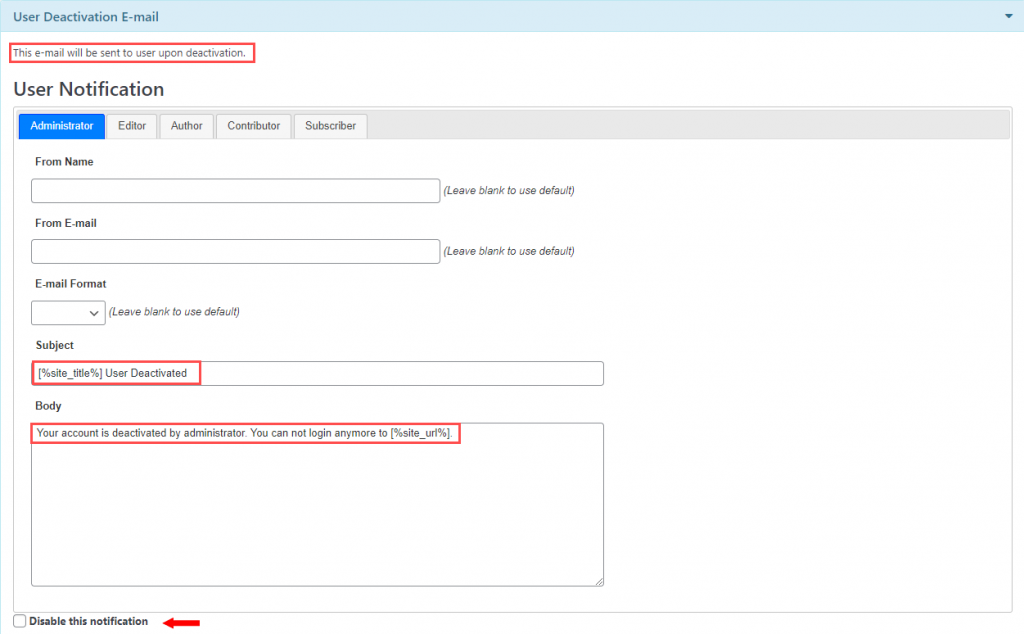
Task: Open the Subscriber tab
Action: 330,126
